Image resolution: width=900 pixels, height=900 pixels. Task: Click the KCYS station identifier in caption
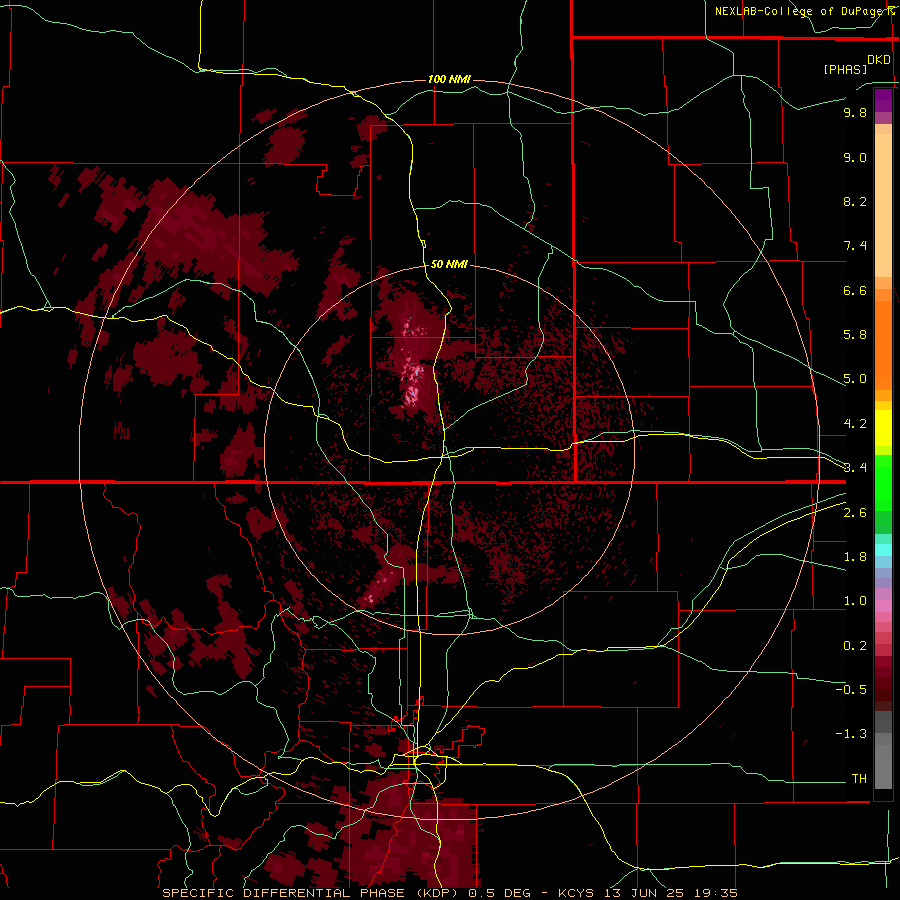[577, 893]
